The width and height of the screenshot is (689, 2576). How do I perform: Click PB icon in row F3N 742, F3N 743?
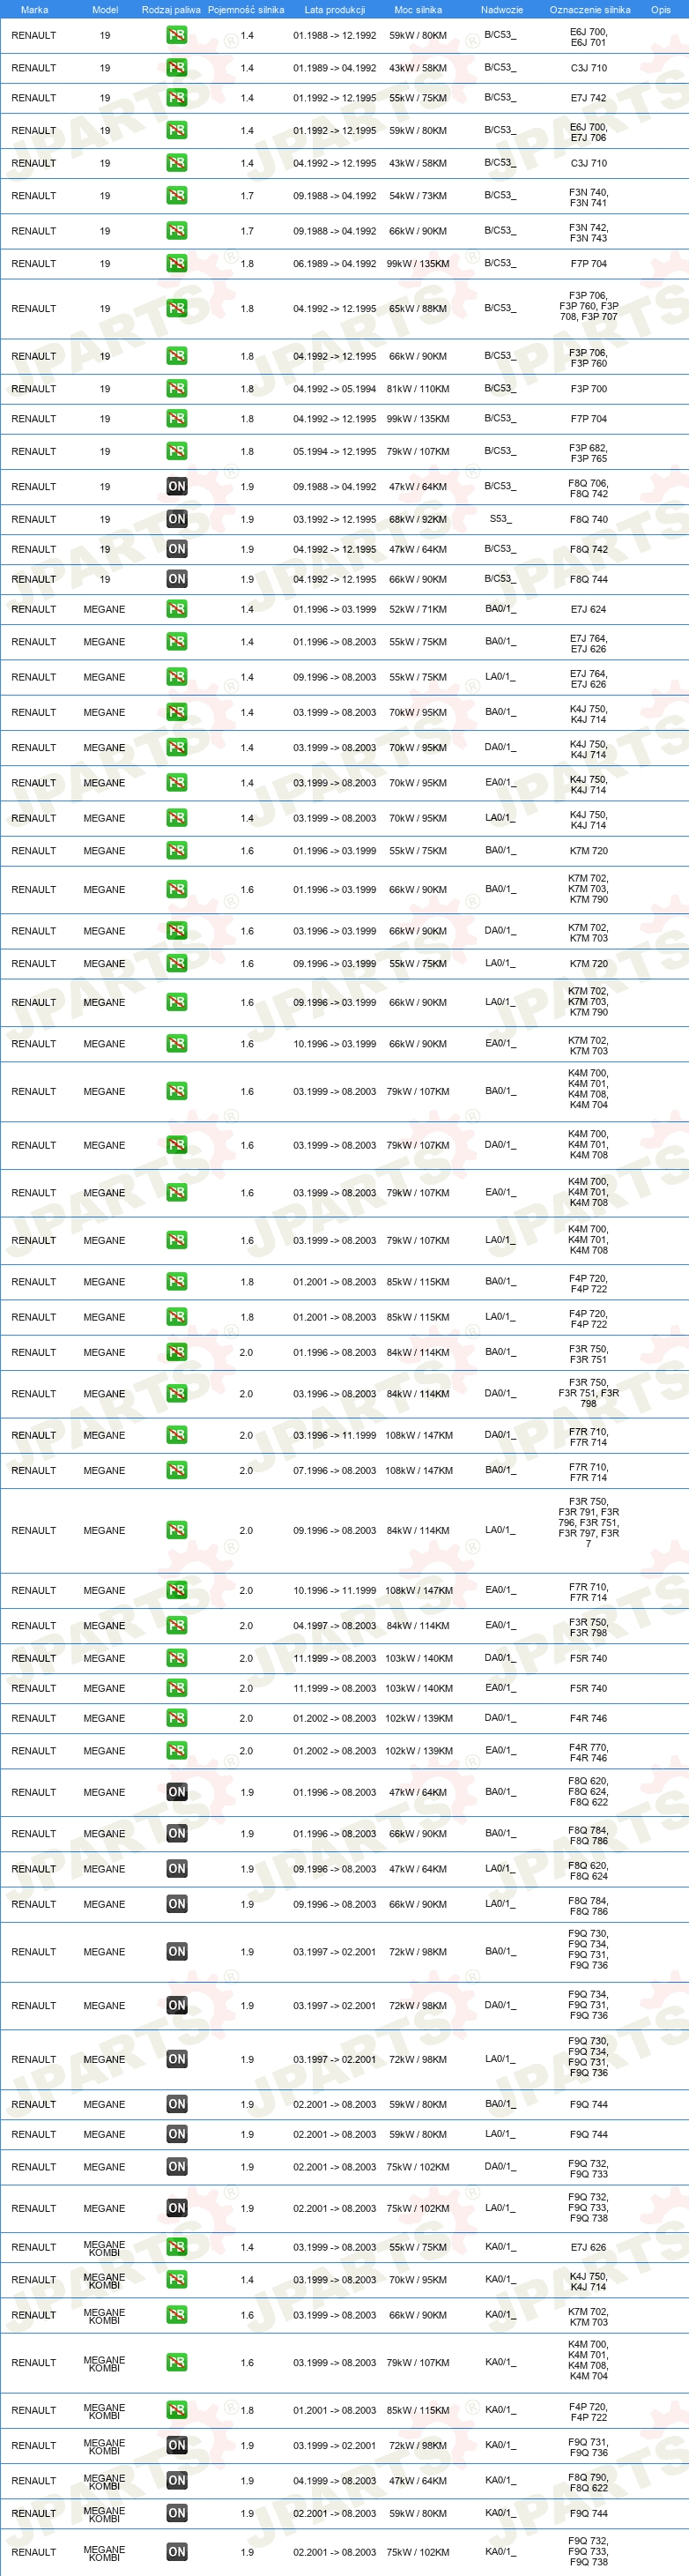point(177,231)
